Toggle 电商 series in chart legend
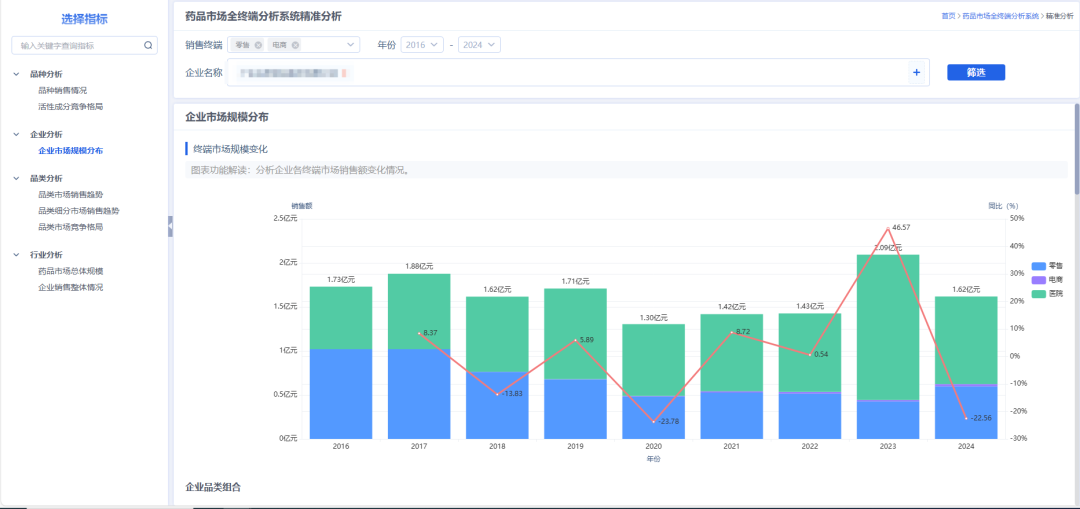This screenshot has height=509, width=1080. pos(1047,280)
